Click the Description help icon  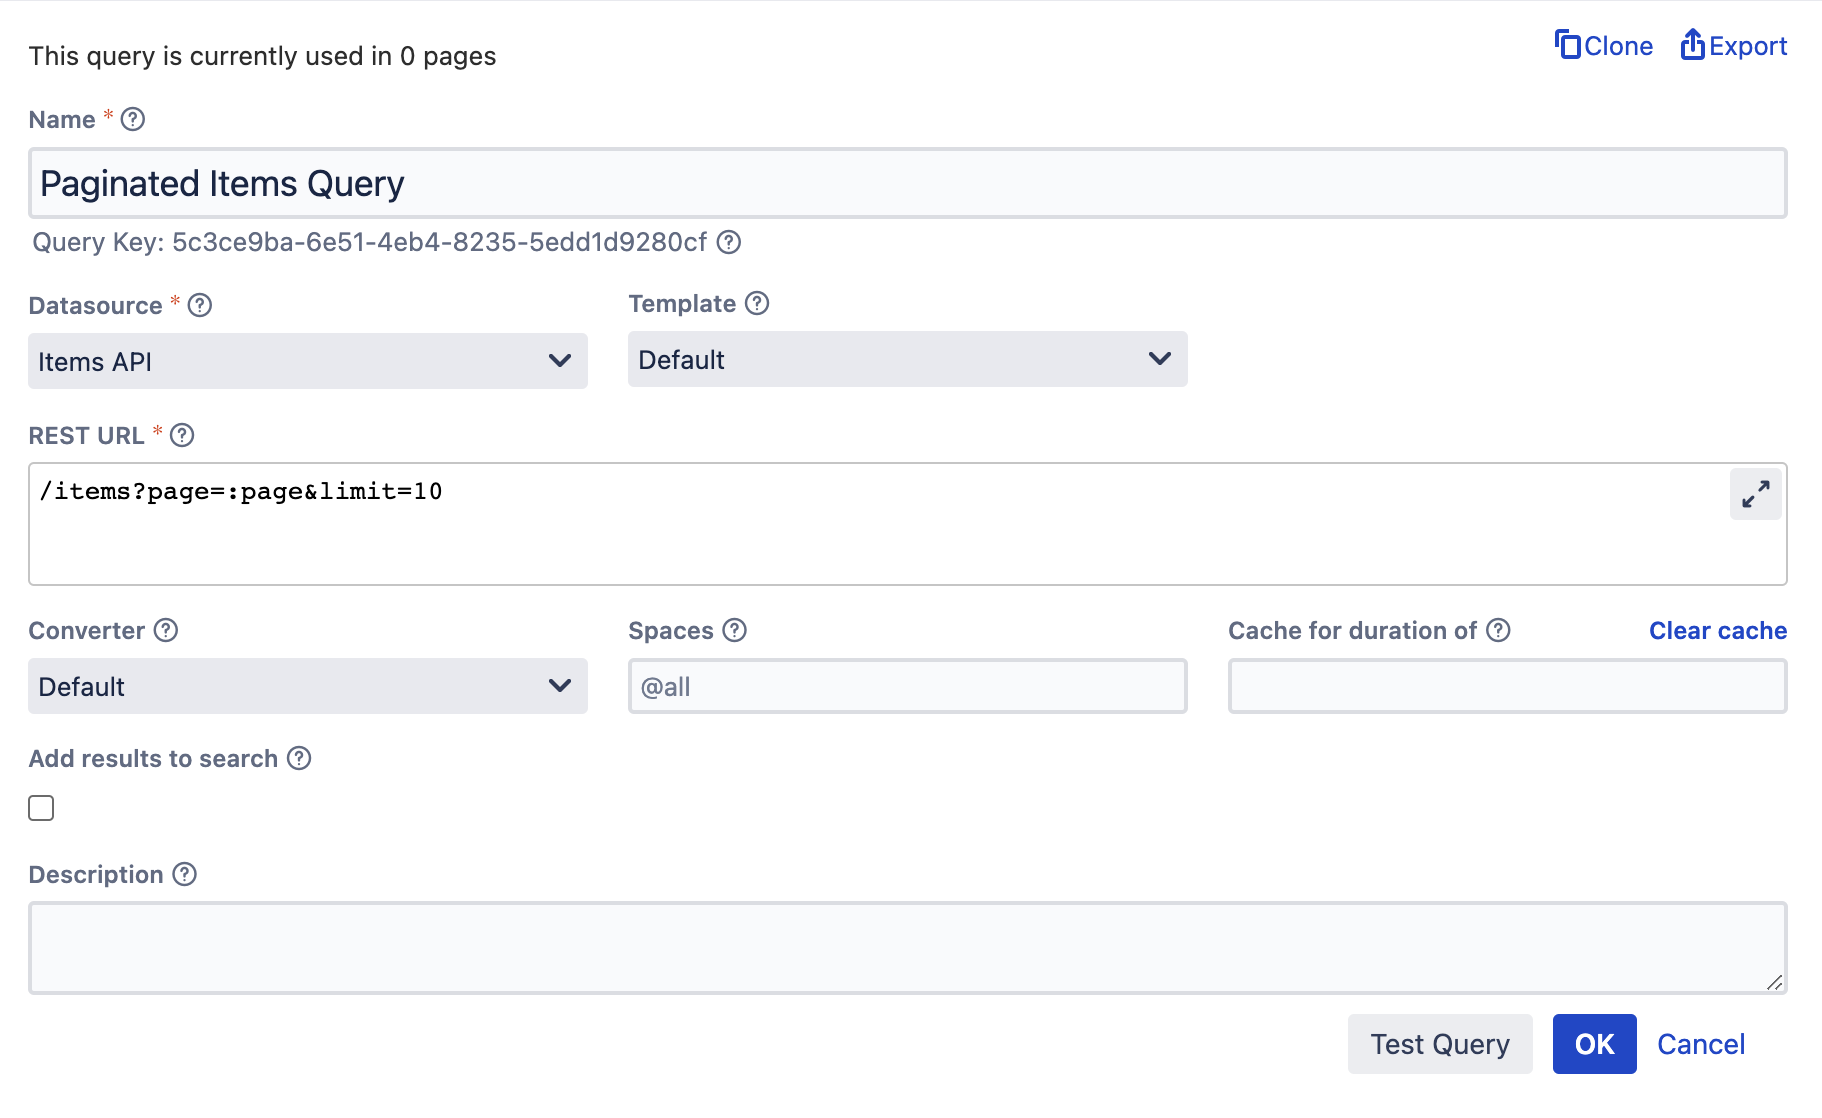pos(185,874)
